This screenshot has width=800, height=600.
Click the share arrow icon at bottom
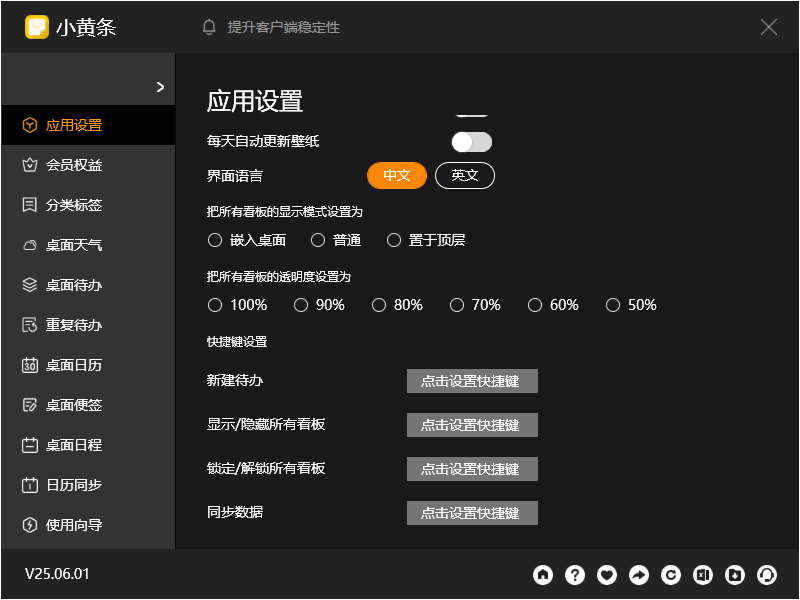(x=639, y=575)
